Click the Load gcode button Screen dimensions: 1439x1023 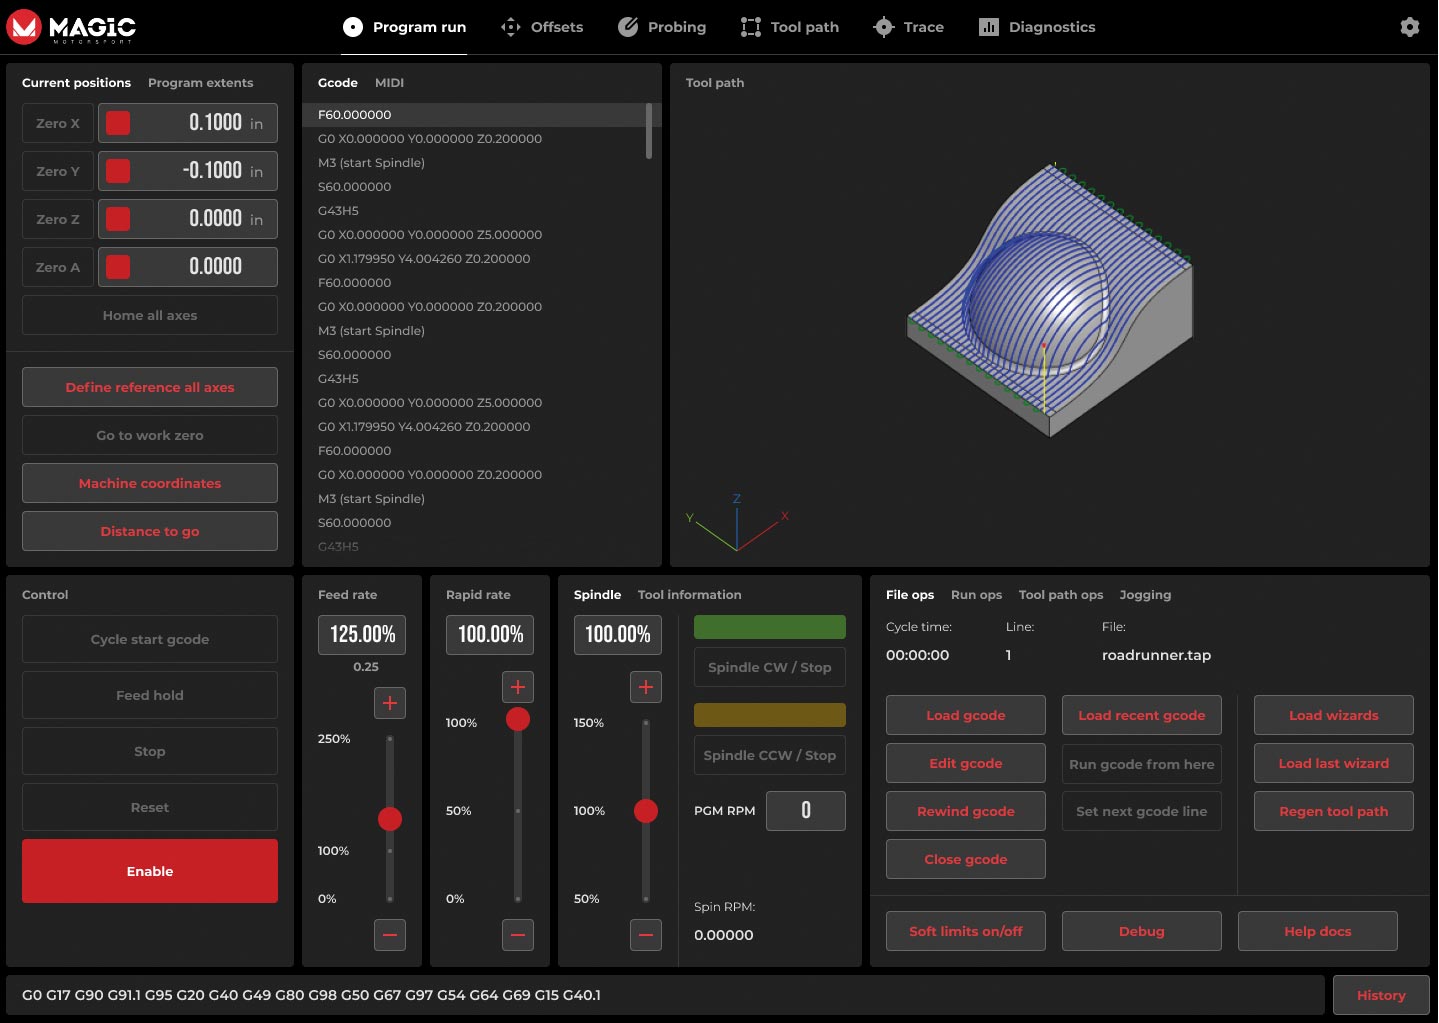click(965, 715)
